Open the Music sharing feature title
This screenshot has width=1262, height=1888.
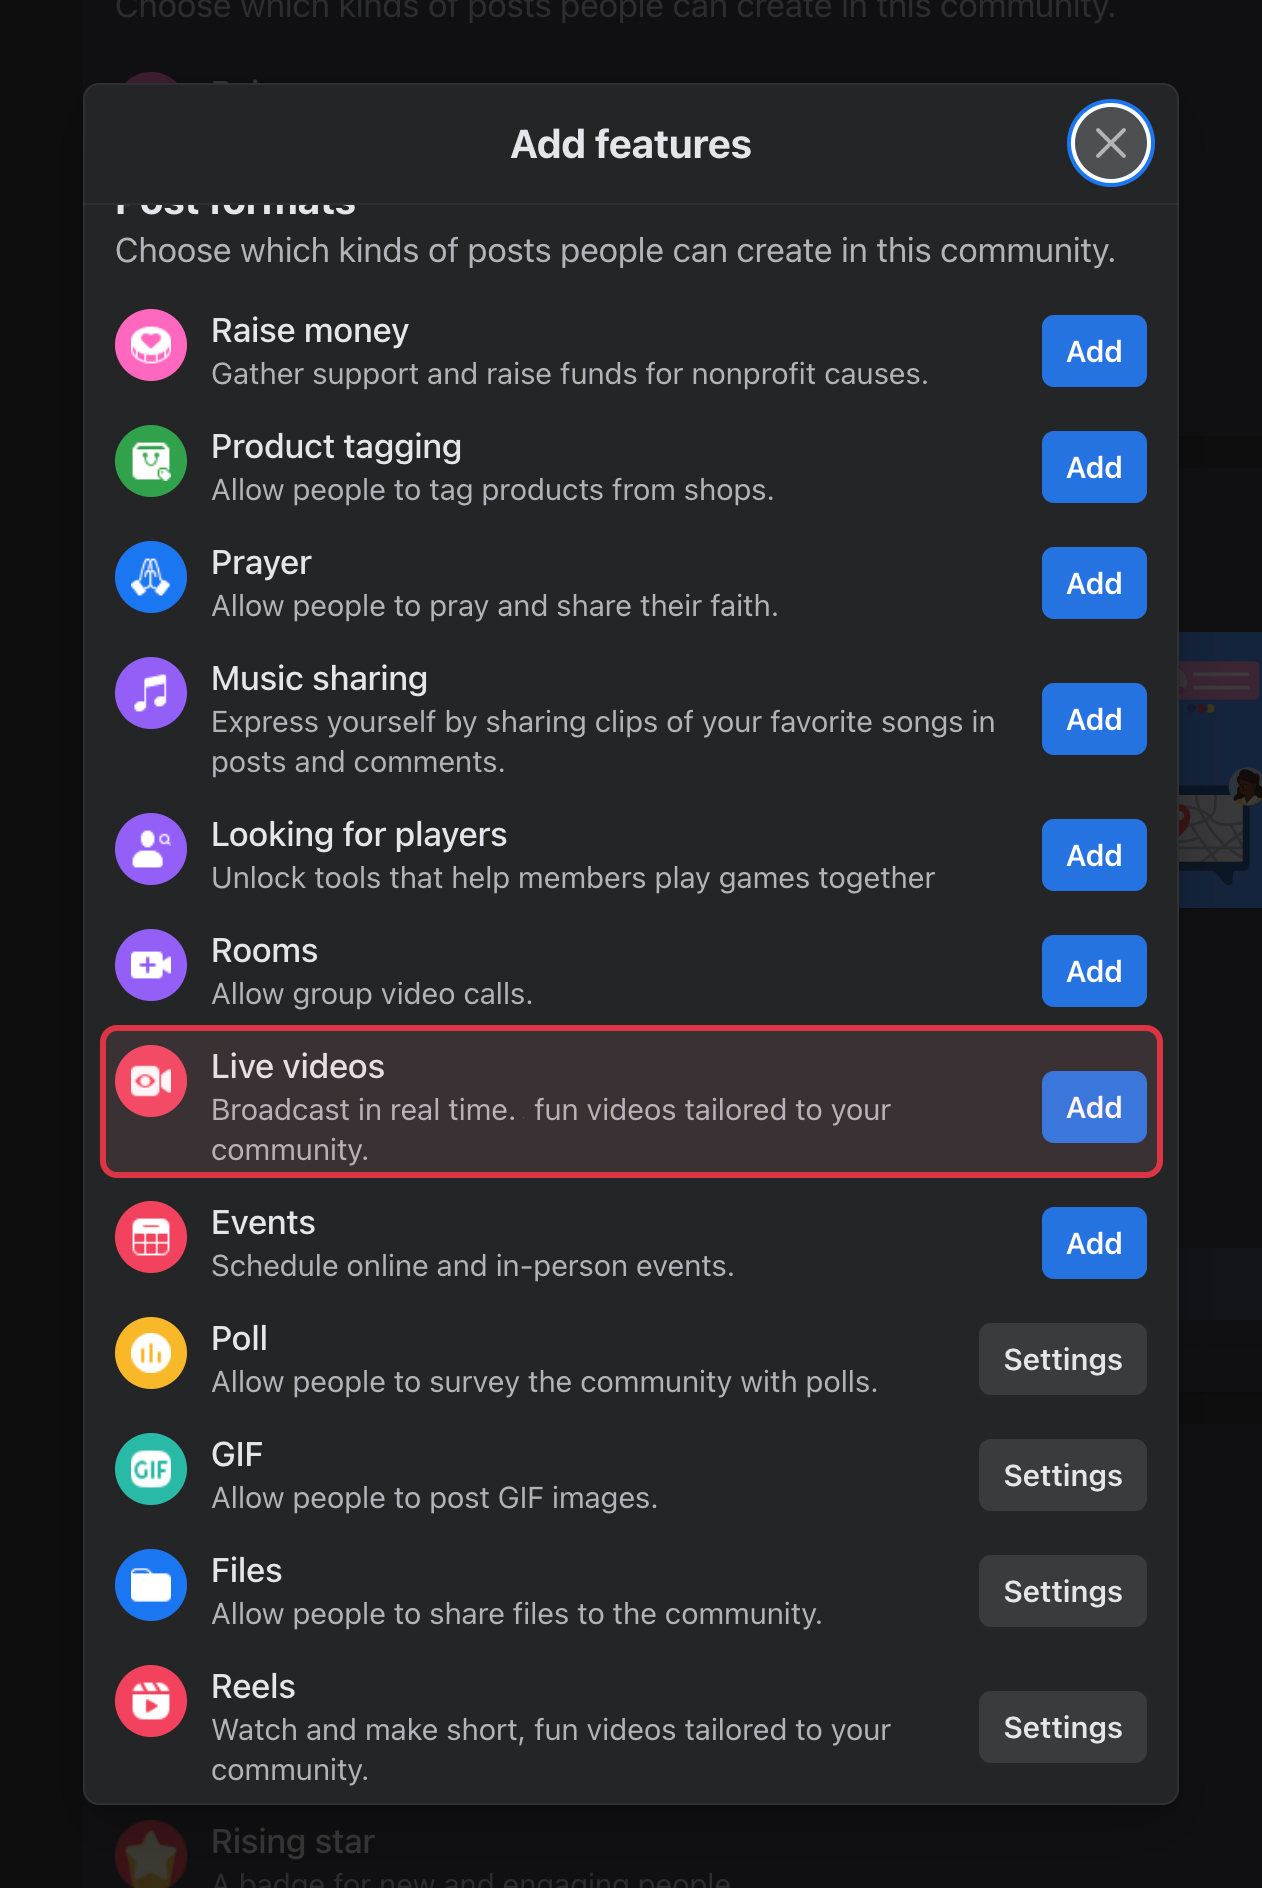coord(319,679)
